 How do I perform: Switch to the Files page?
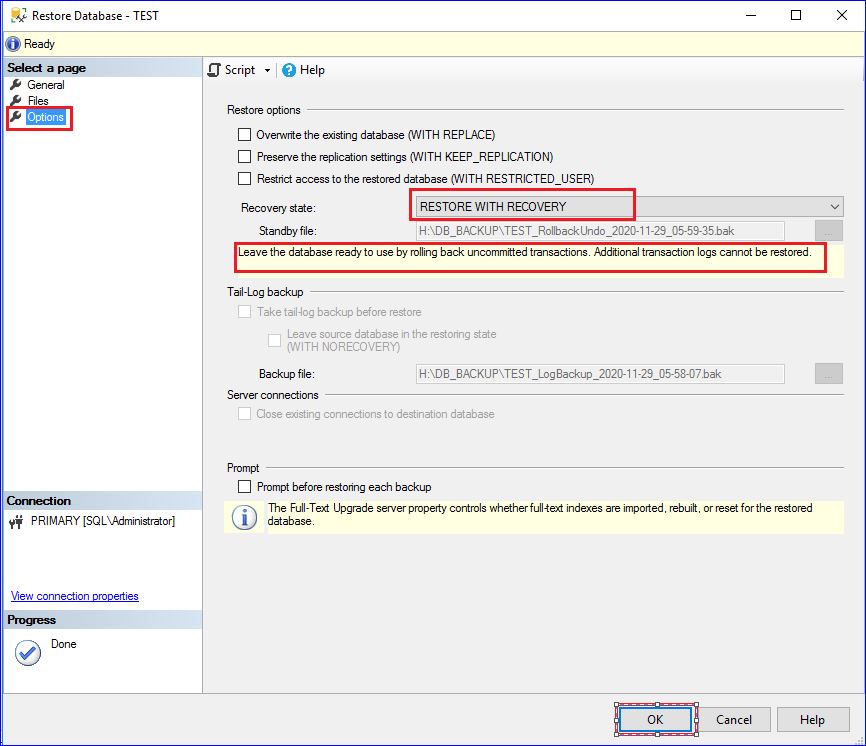[38, 101]
